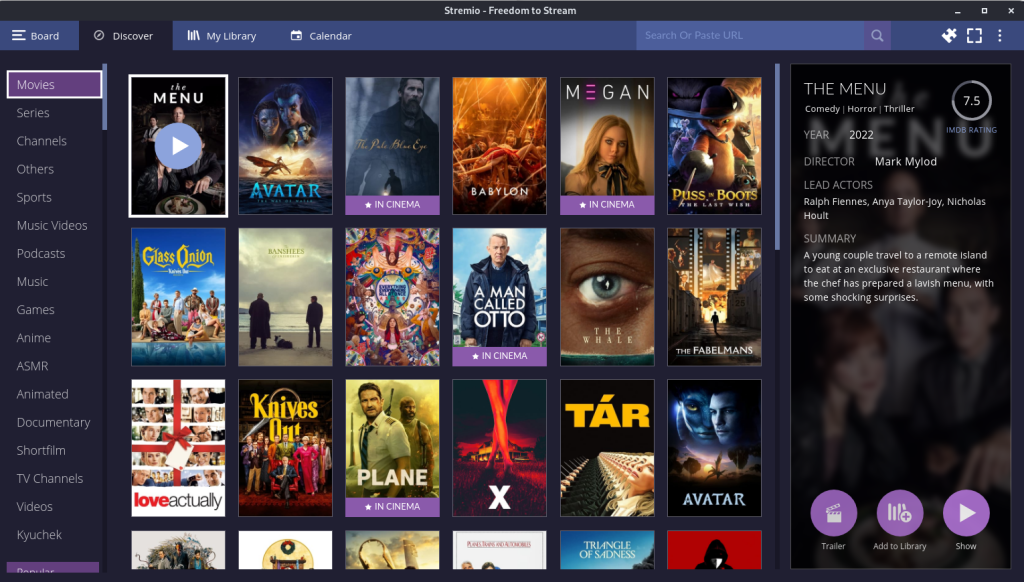This screenshot has height=582, width=1024.
Task: Select the Glass Onion poster
Action: click(x=178, y=297)
